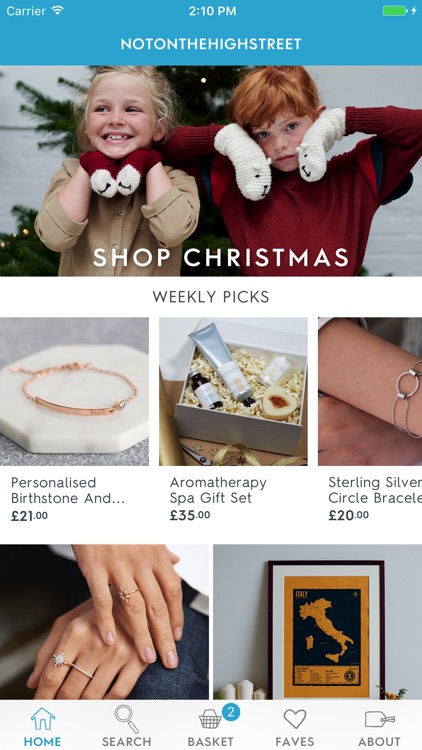View the silver circle bracelet photo
Viewport: 422px width, 750px height.
(370, 391)
